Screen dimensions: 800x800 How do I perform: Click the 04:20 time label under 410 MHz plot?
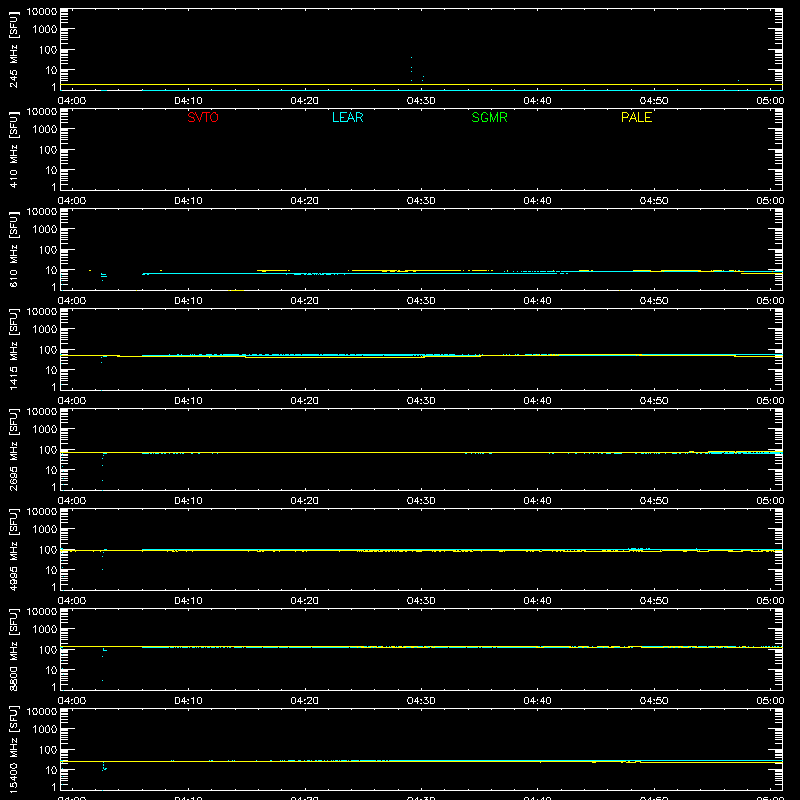(305, 201)
